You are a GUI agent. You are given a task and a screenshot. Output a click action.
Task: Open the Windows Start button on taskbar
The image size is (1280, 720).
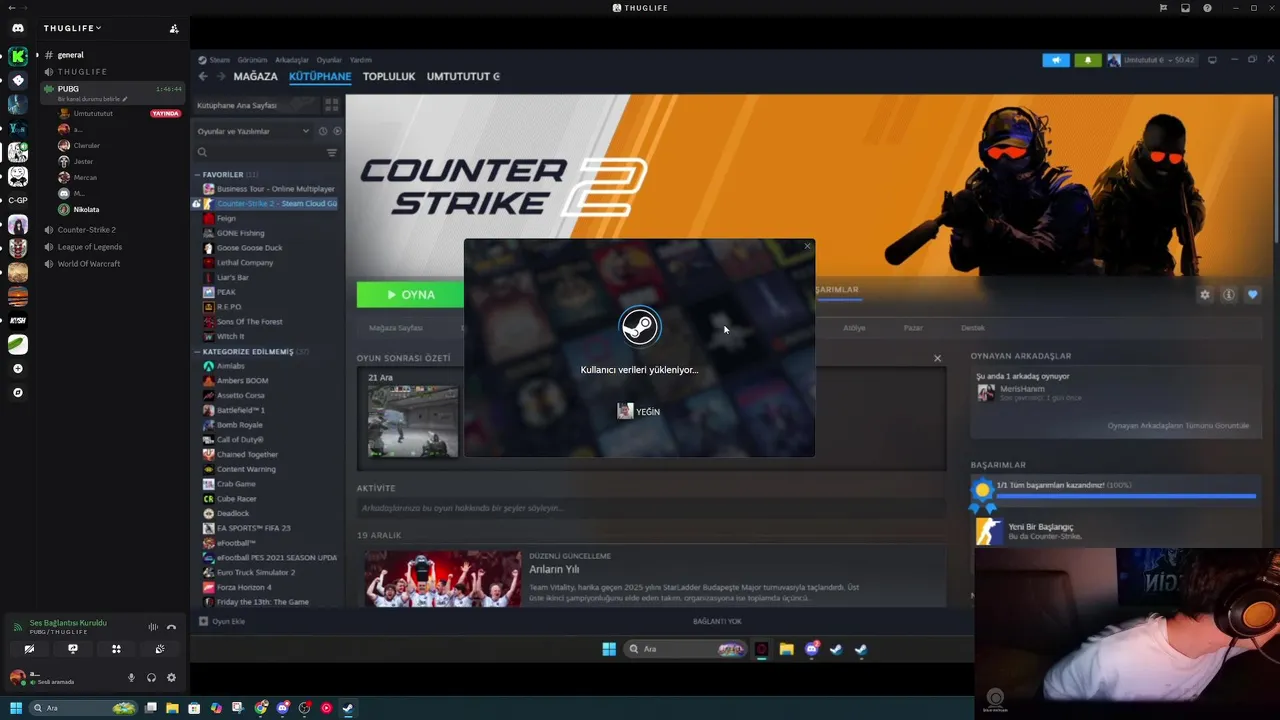point(16,708)
